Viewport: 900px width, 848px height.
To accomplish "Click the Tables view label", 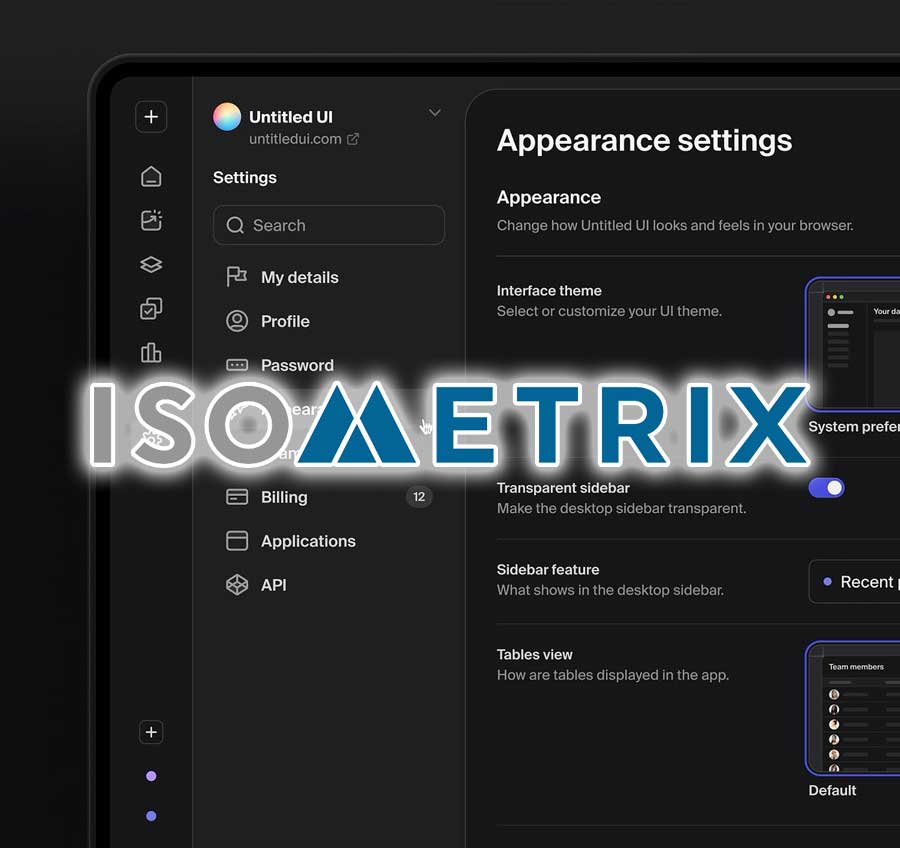I will tap(534, 655).
